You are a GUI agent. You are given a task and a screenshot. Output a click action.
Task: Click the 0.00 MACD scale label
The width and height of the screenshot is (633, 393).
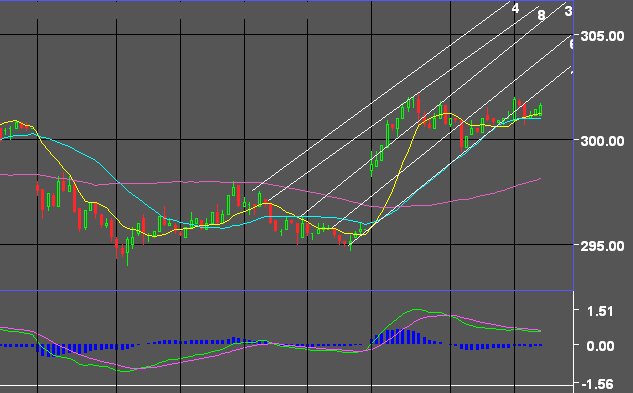pos(600,346)
